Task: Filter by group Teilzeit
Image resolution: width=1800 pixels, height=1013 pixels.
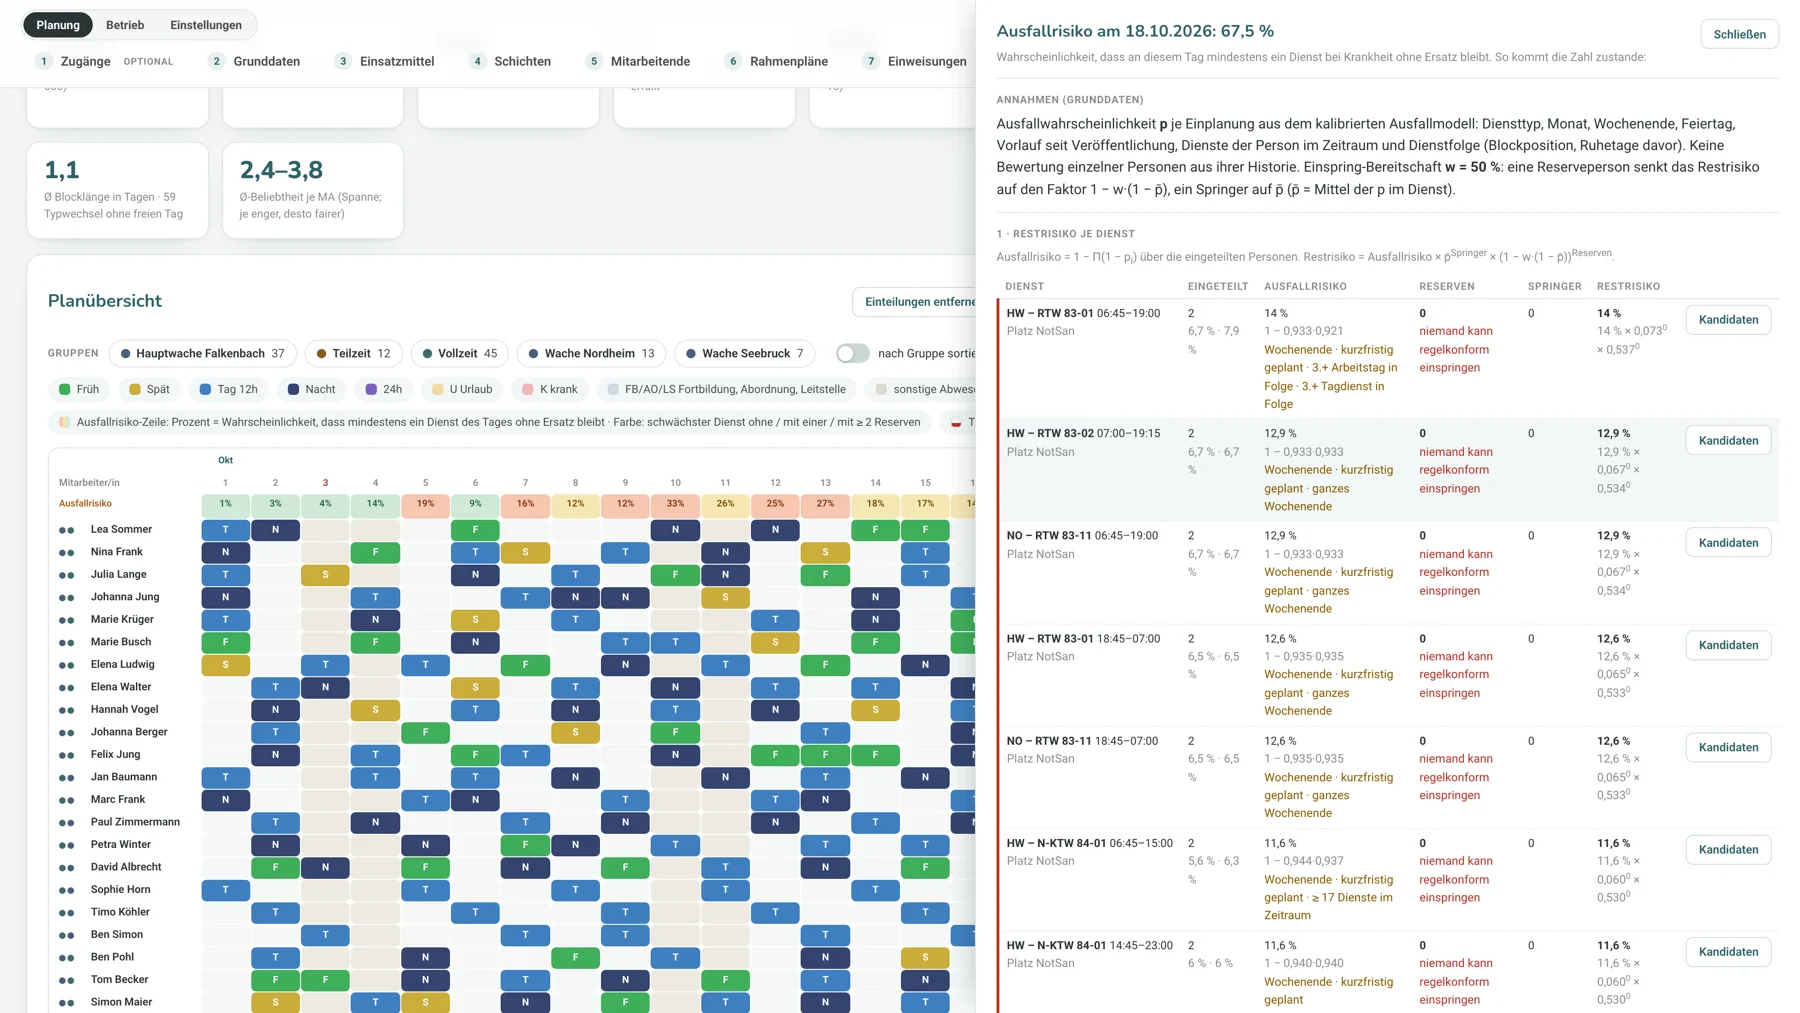Action: click(354, 353)
